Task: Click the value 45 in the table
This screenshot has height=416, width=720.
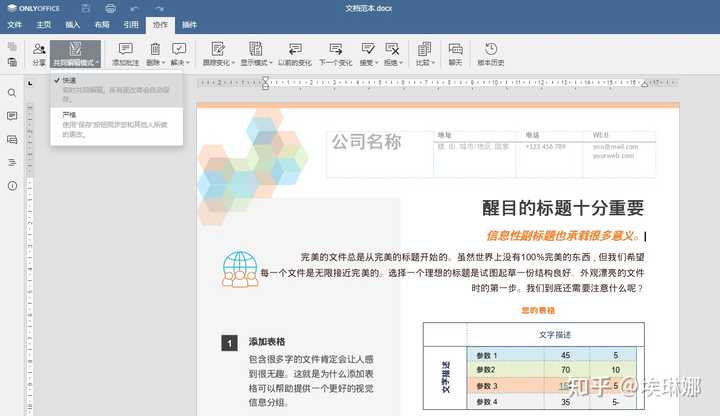Action: click(565, 355)
